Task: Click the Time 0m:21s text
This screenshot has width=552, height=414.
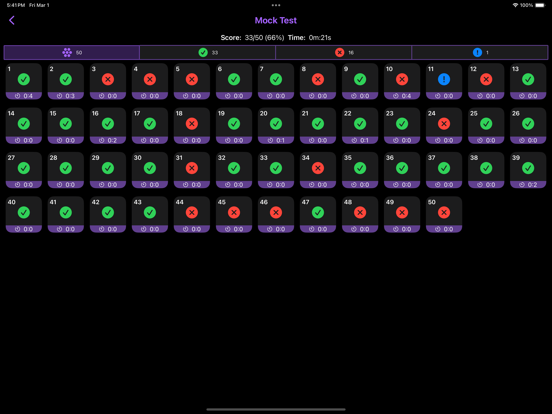Action: [309, 38]
